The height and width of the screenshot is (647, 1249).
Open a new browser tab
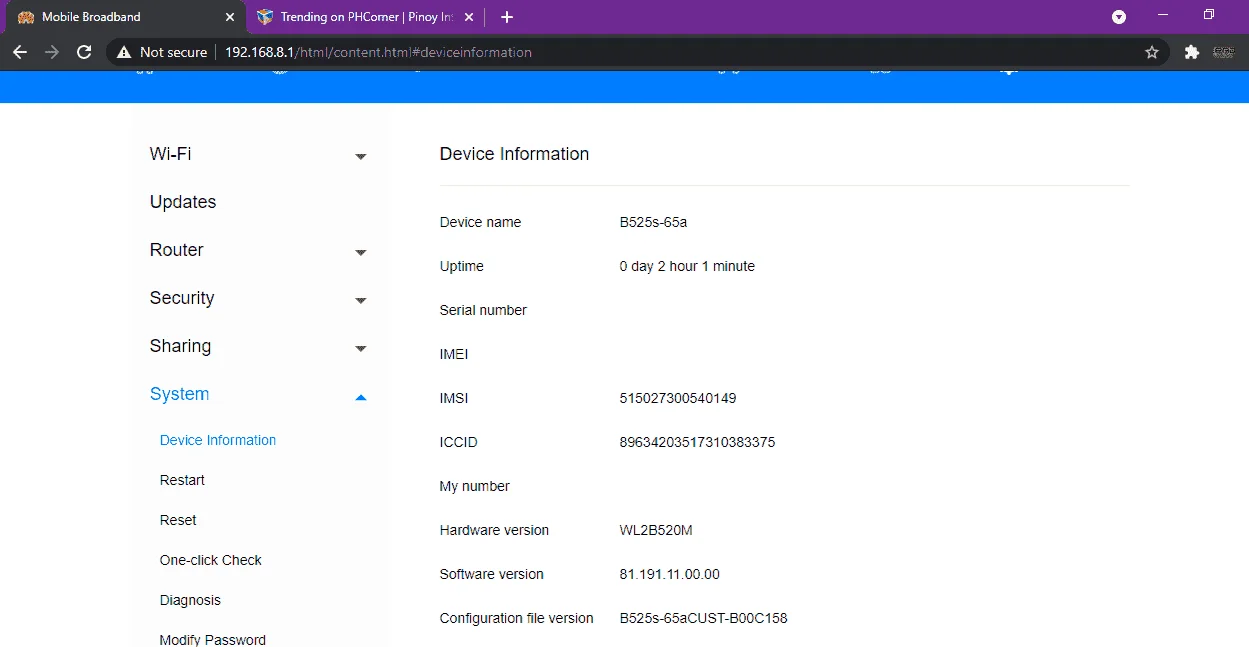(x=507, y=17)
